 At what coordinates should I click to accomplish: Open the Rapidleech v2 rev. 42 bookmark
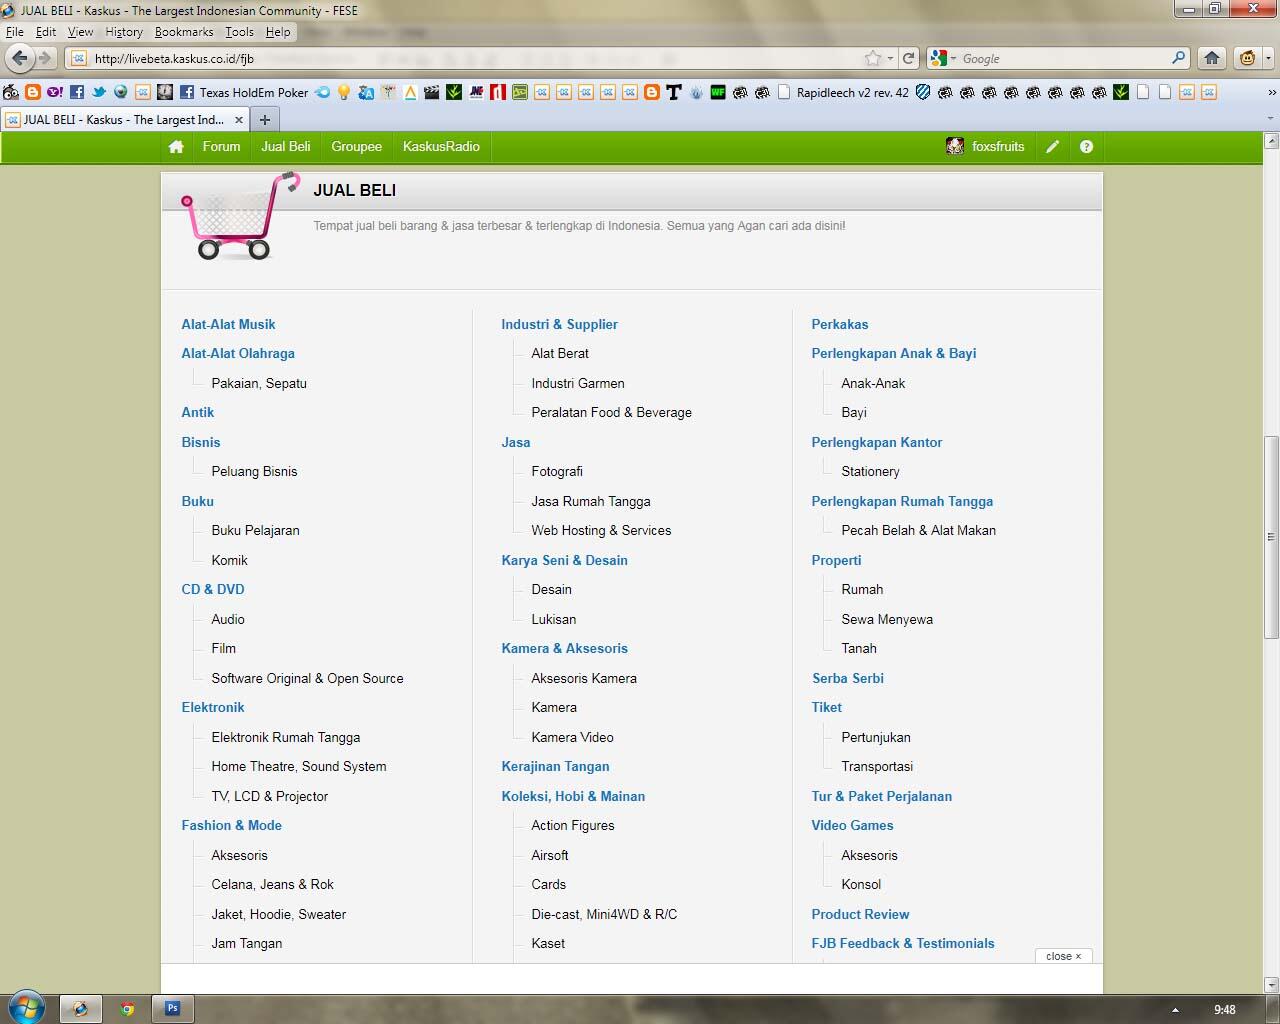(x=843, y=92)
